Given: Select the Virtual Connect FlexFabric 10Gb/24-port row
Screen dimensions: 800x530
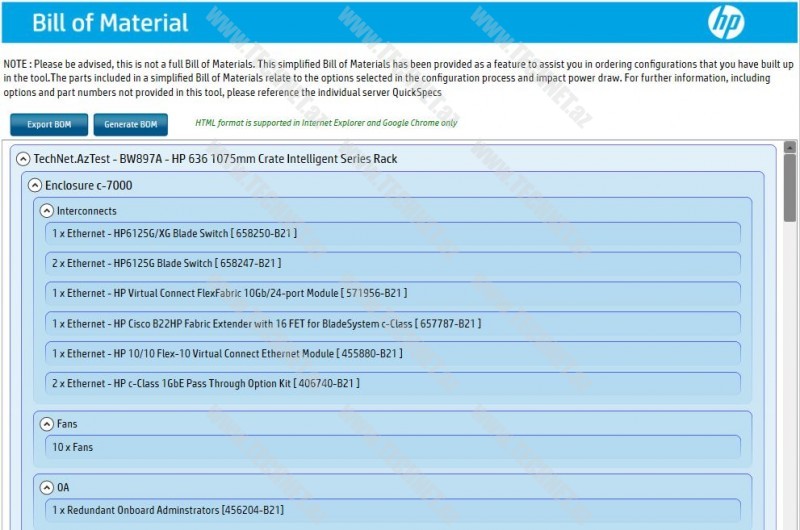Looking at the screenshot, I should (392, 293).
